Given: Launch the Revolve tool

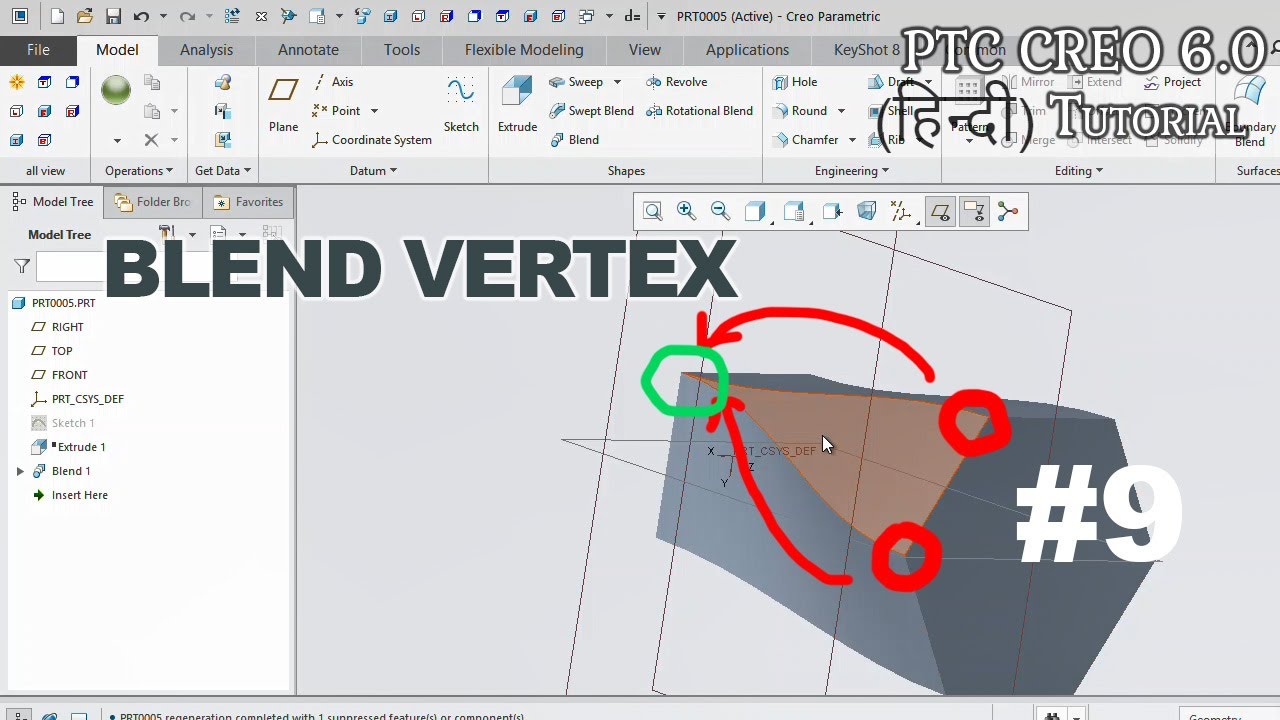Looking at the screenshot, I should 676,82.
